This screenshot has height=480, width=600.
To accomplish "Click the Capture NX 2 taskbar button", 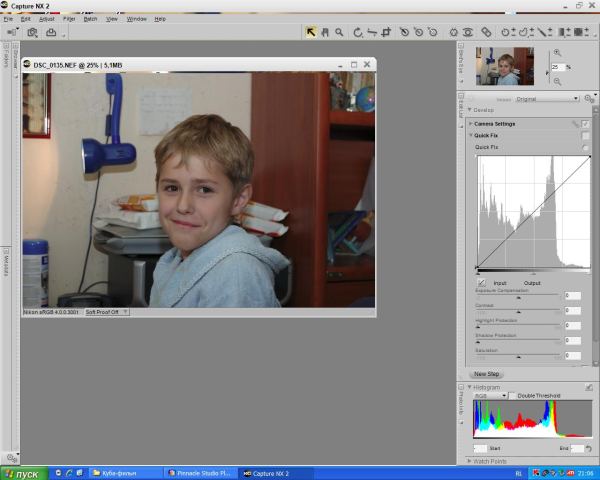I will [x=276, y=473].
